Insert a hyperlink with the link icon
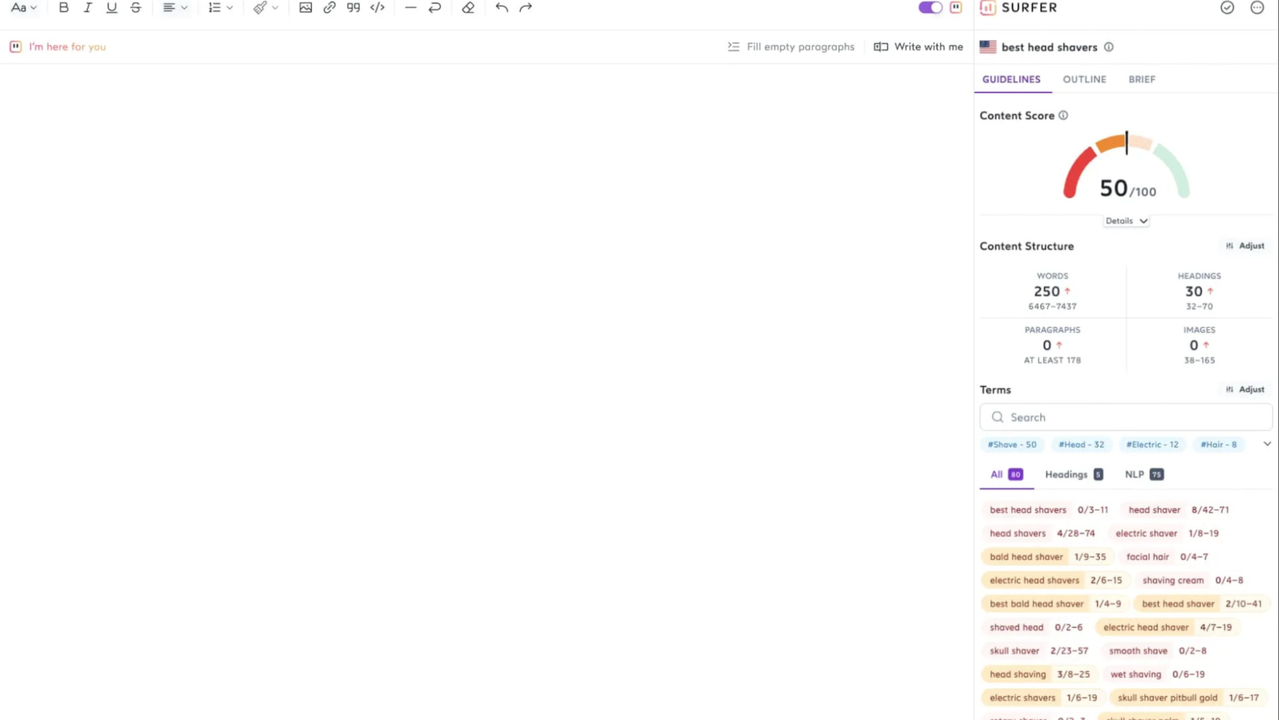 click(329, 8)
